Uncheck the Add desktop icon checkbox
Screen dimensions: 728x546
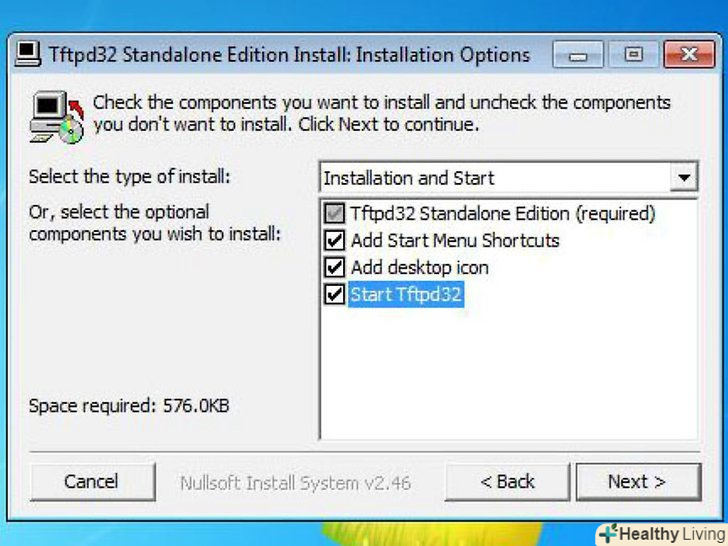tap(334, 268)
